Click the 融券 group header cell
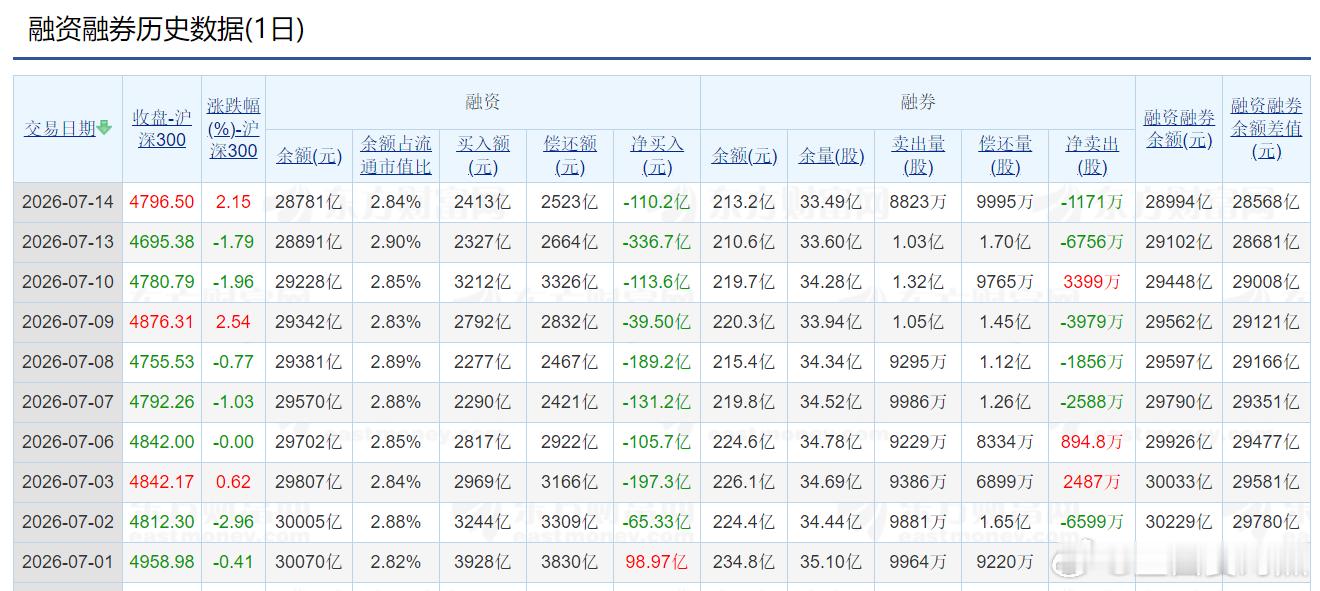The height and width of the screenshot is (591, 1320). [918, 102]
